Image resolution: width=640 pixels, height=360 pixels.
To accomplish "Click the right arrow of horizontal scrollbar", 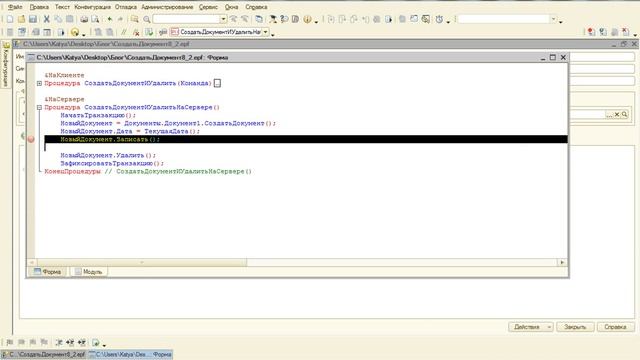I will [562, 262].
